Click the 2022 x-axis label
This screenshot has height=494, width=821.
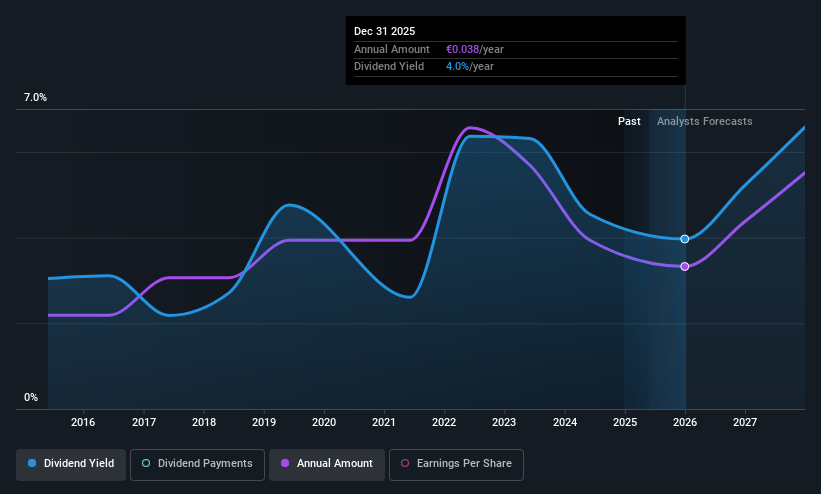coord(444,422)
